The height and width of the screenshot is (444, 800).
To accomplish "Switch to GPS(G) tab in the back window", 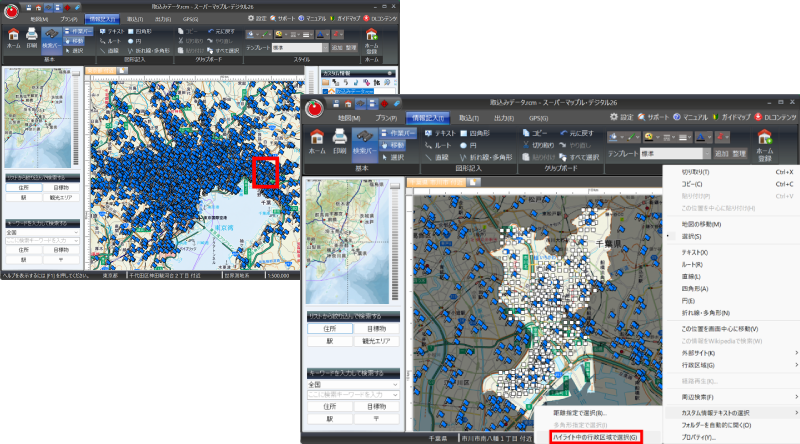I will (x=190, y=19).
